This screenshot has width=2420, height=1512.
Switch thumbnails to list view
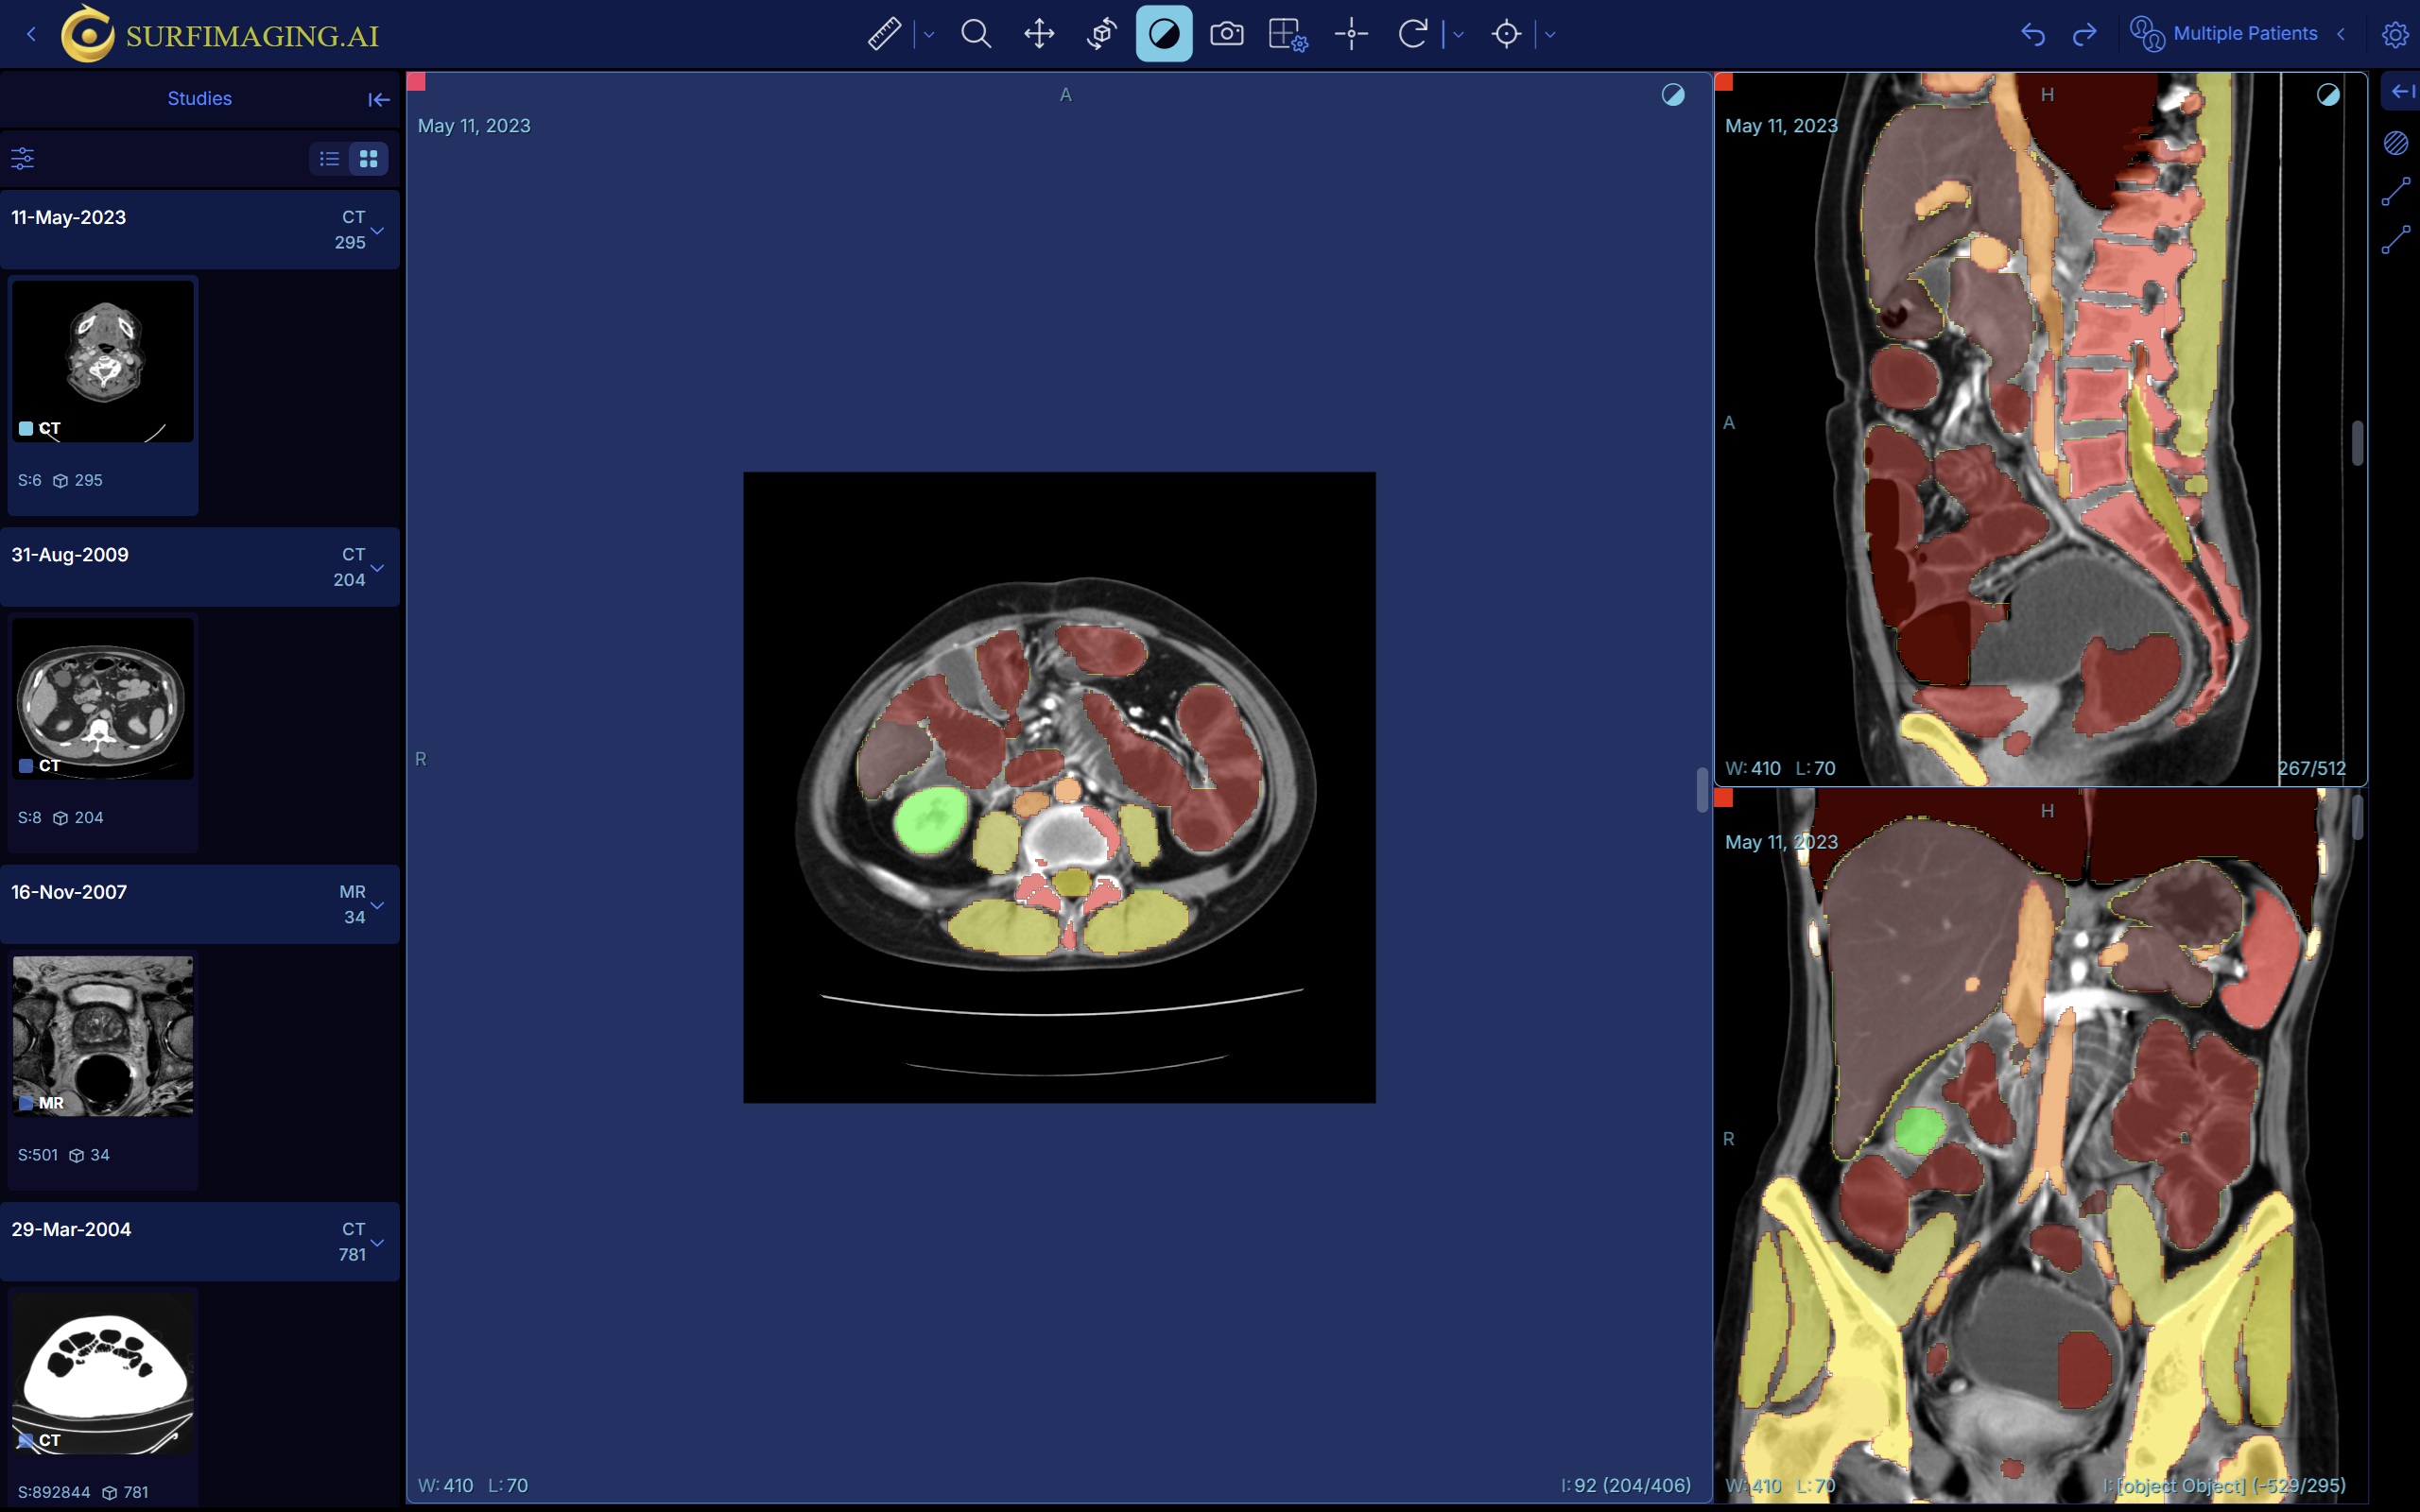point(329,158)
